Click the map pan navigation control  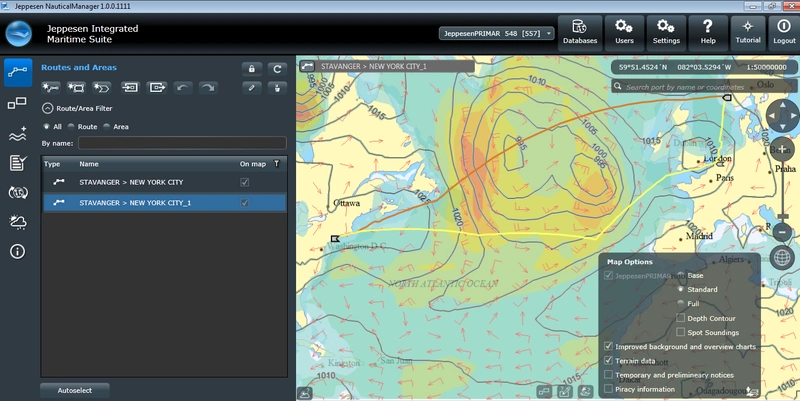pyautogui.click(x=782, y=115)
